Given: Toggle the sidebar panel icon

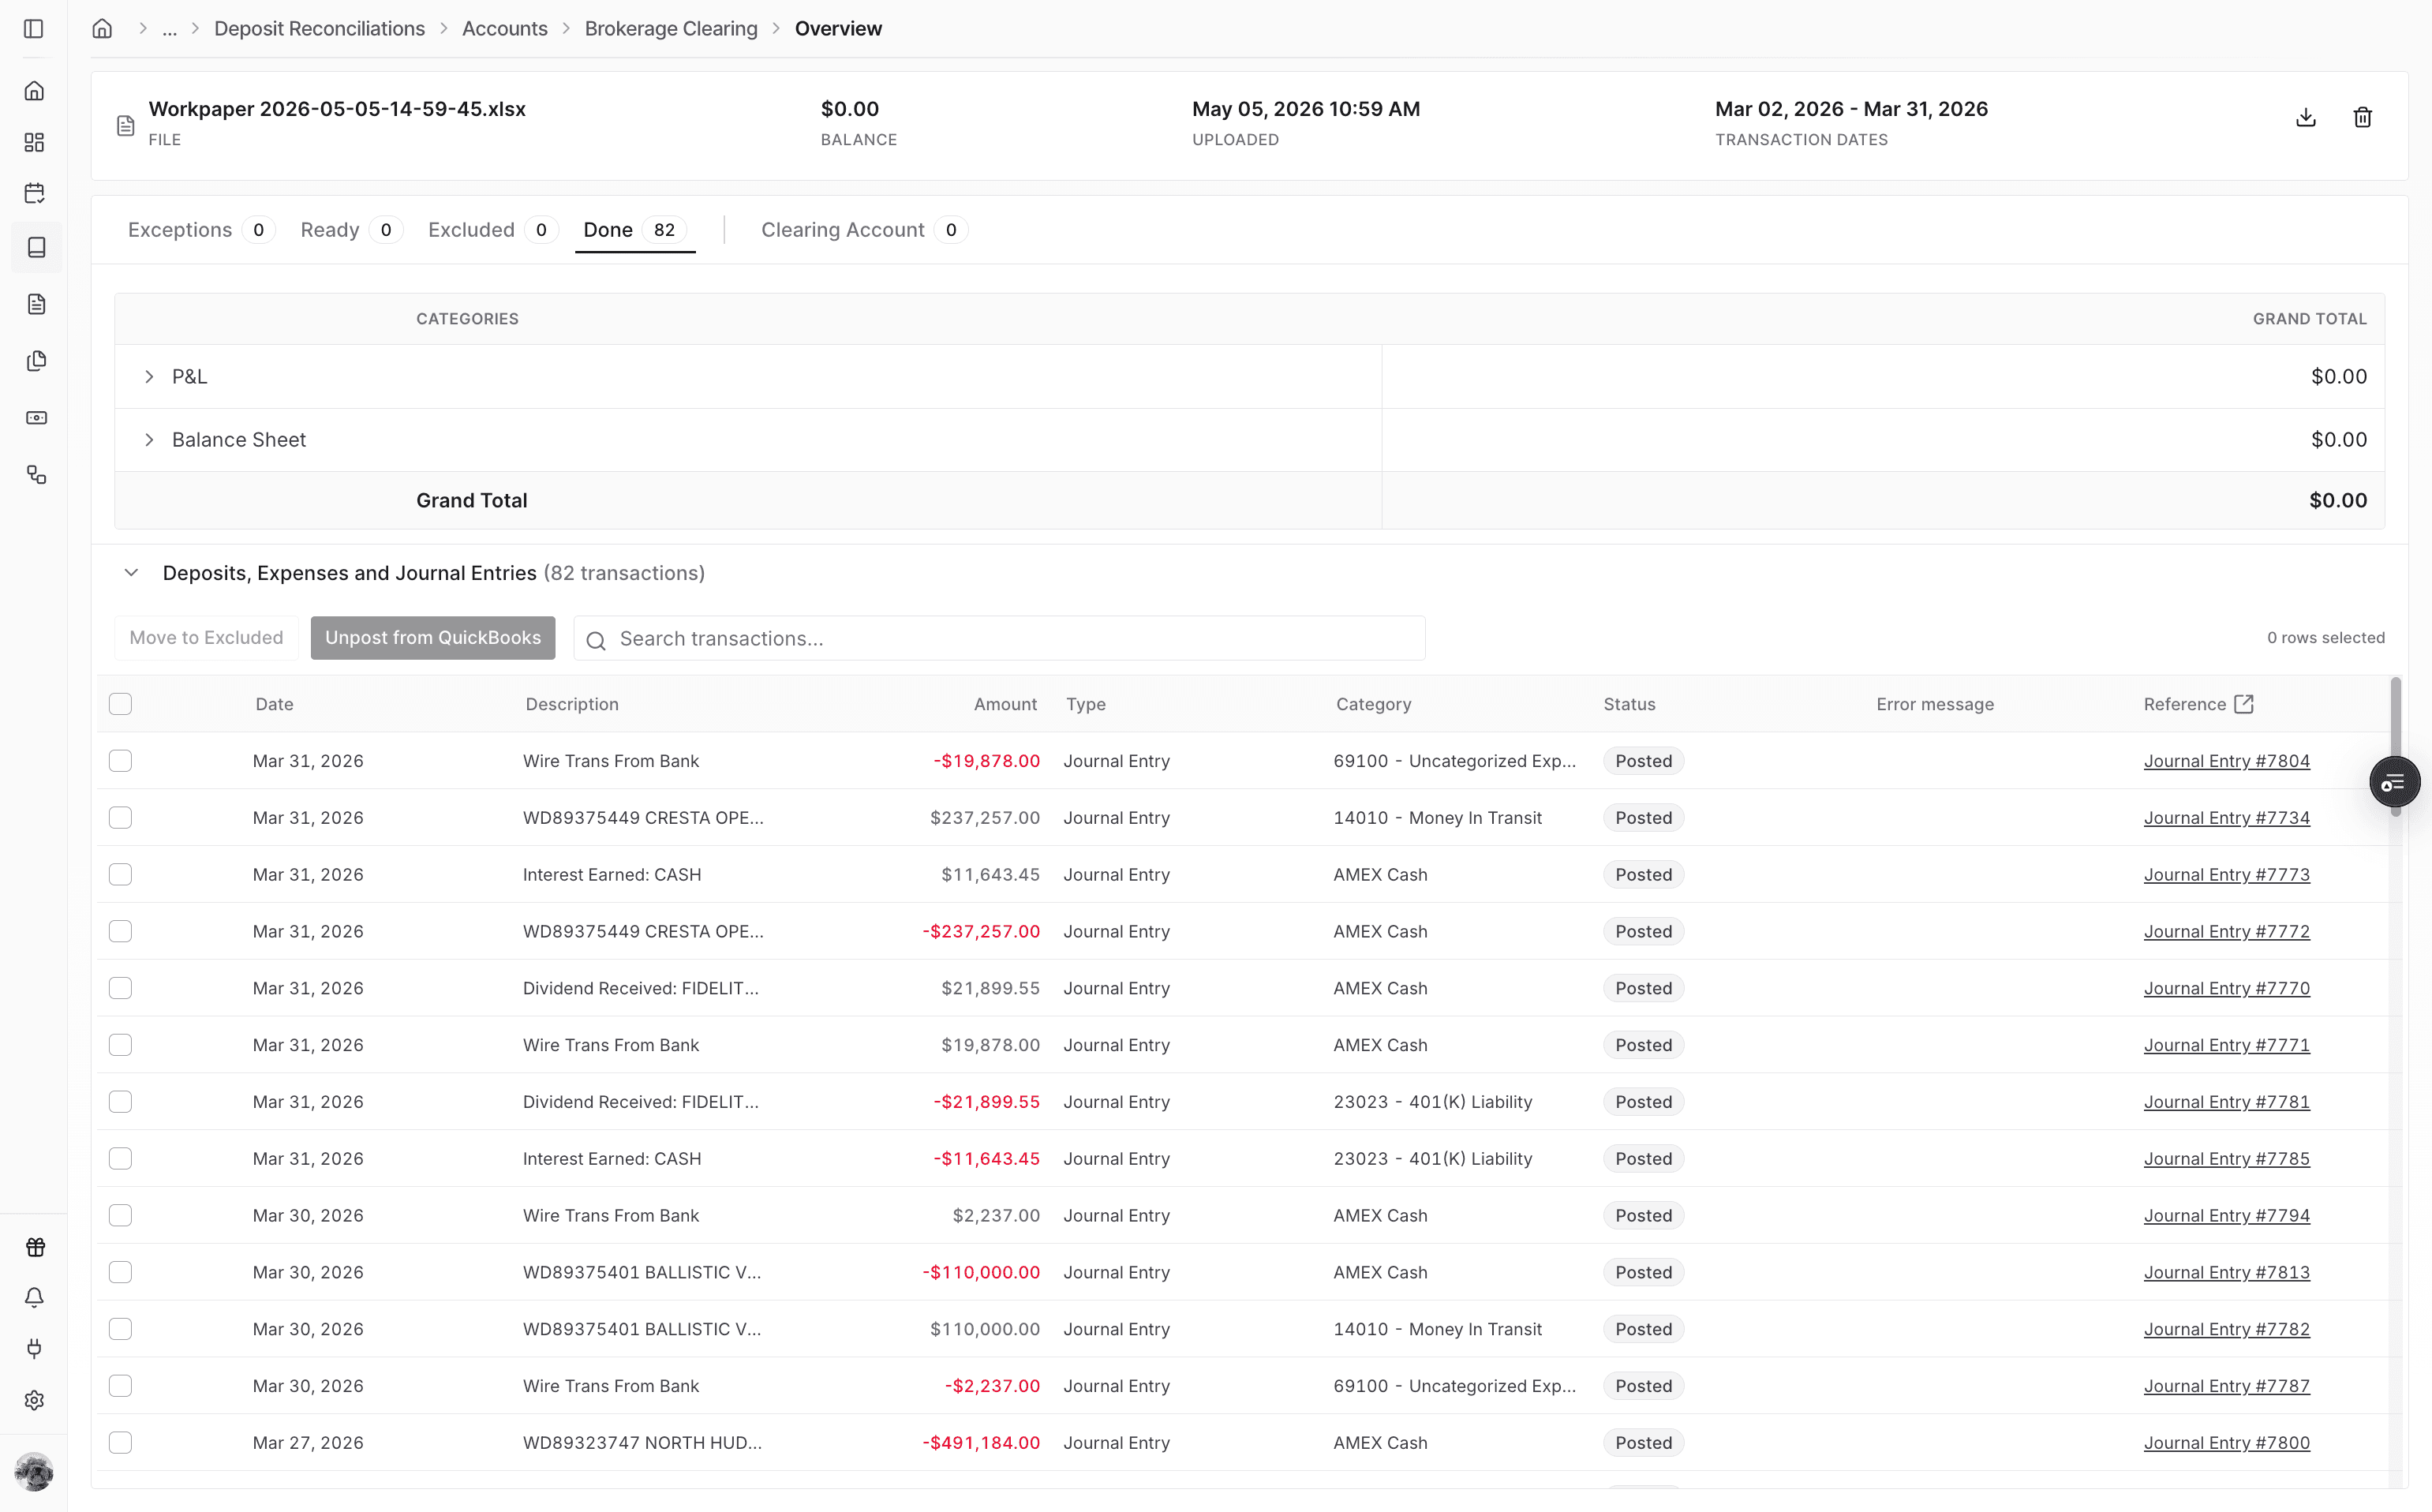Looking at the screenshot, I should tap(34, 29).
